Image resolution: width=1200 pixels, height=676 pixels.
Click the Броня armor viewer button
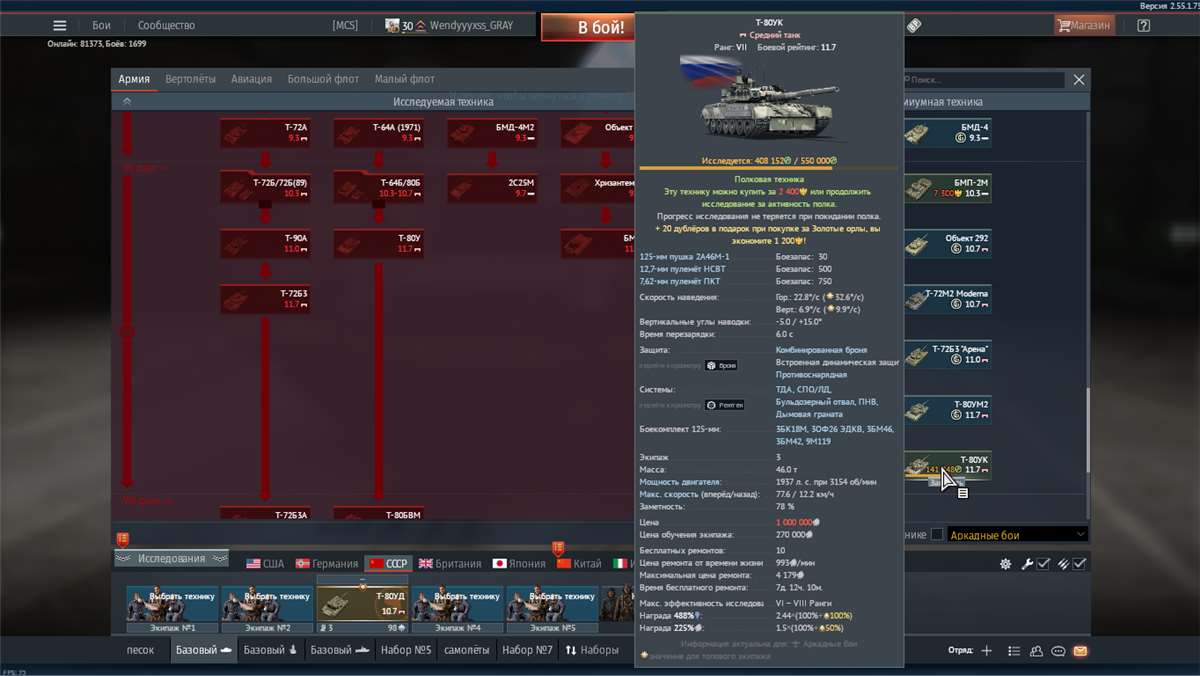(721, 365)
